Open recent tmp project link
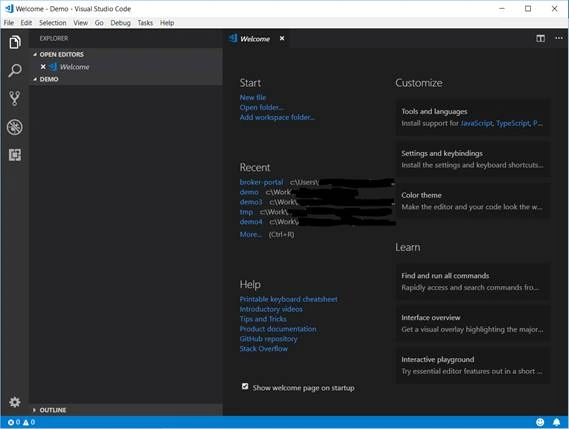This screenshot has width=569, height=429. 246,212
